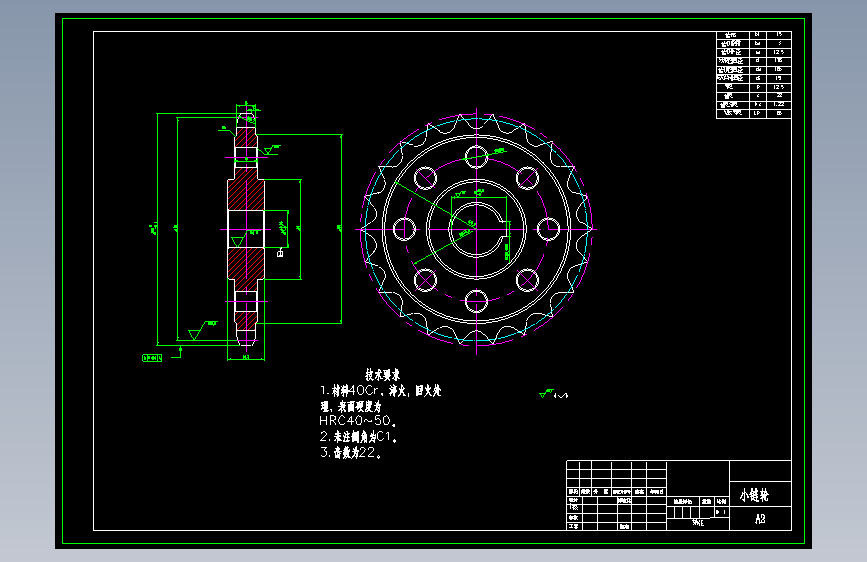Click the keyway slot of center bore

click(x=506, y=229)
